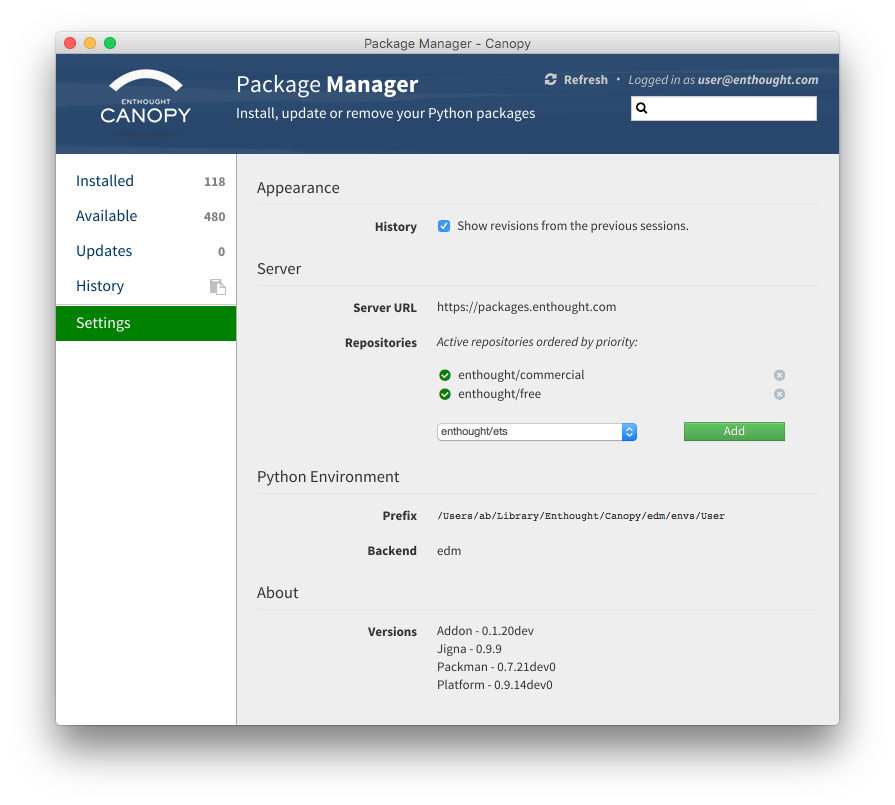
Task: Click inside the search input field
Action: coord(730,107)
